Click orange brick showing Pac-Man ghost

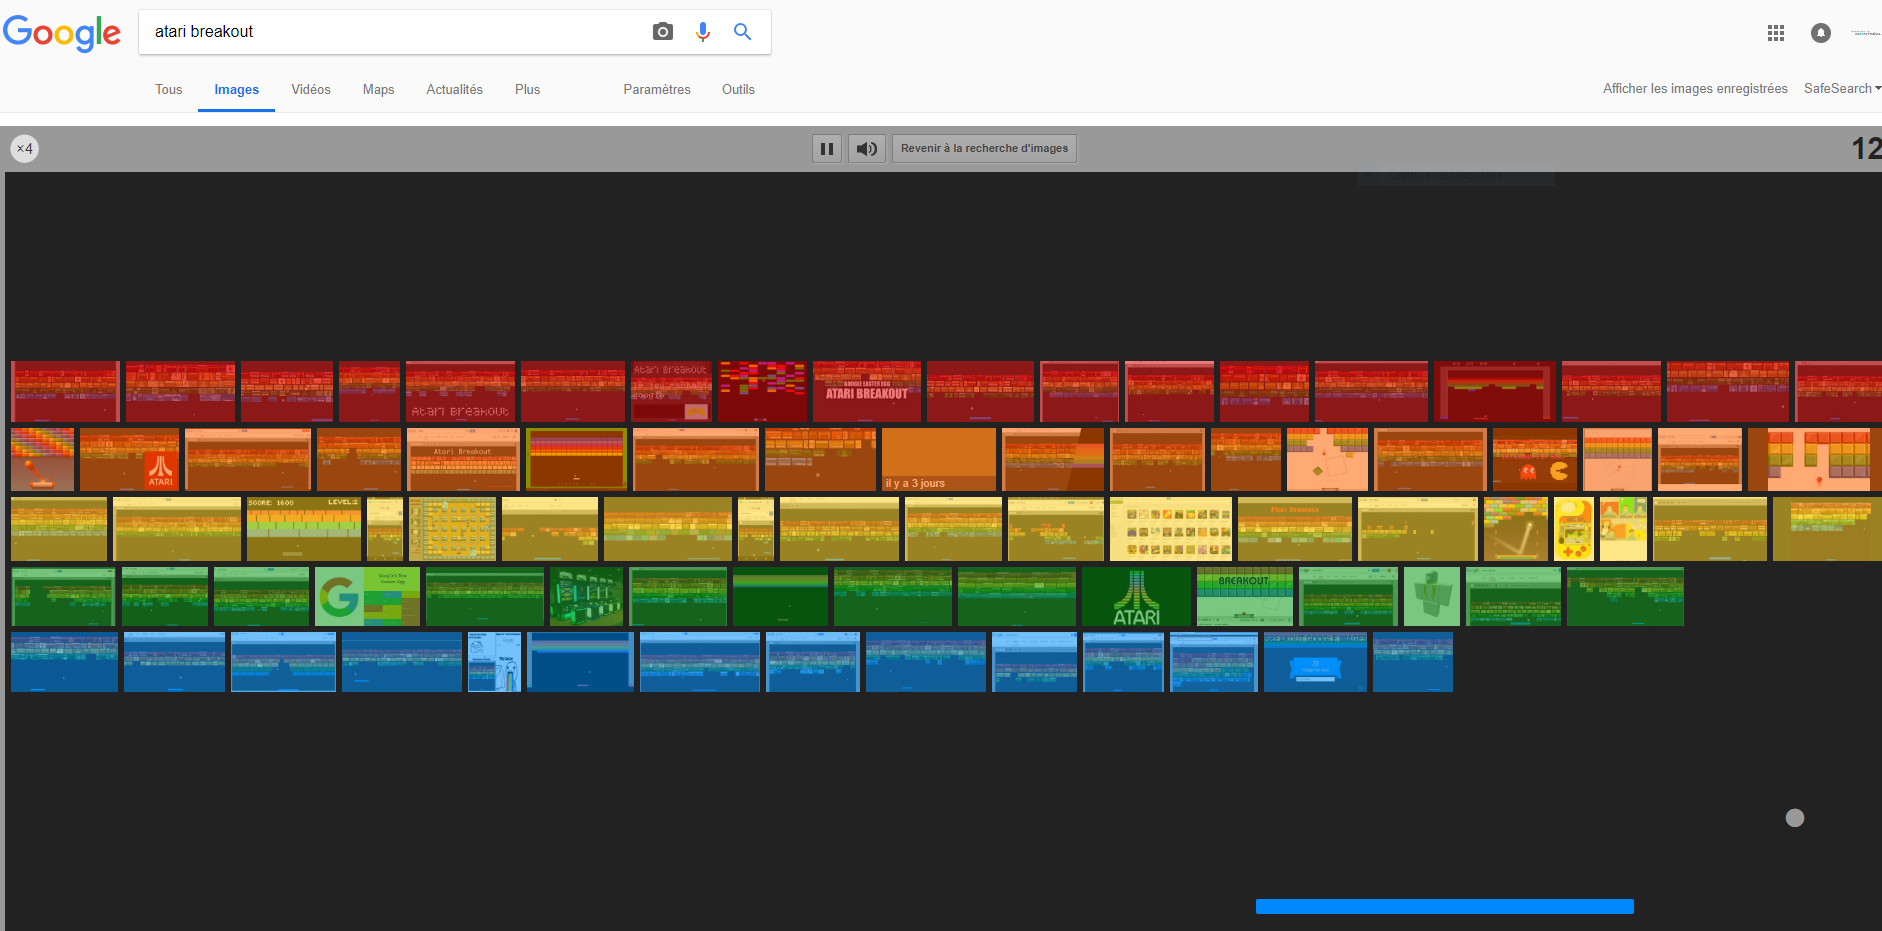1535,459
